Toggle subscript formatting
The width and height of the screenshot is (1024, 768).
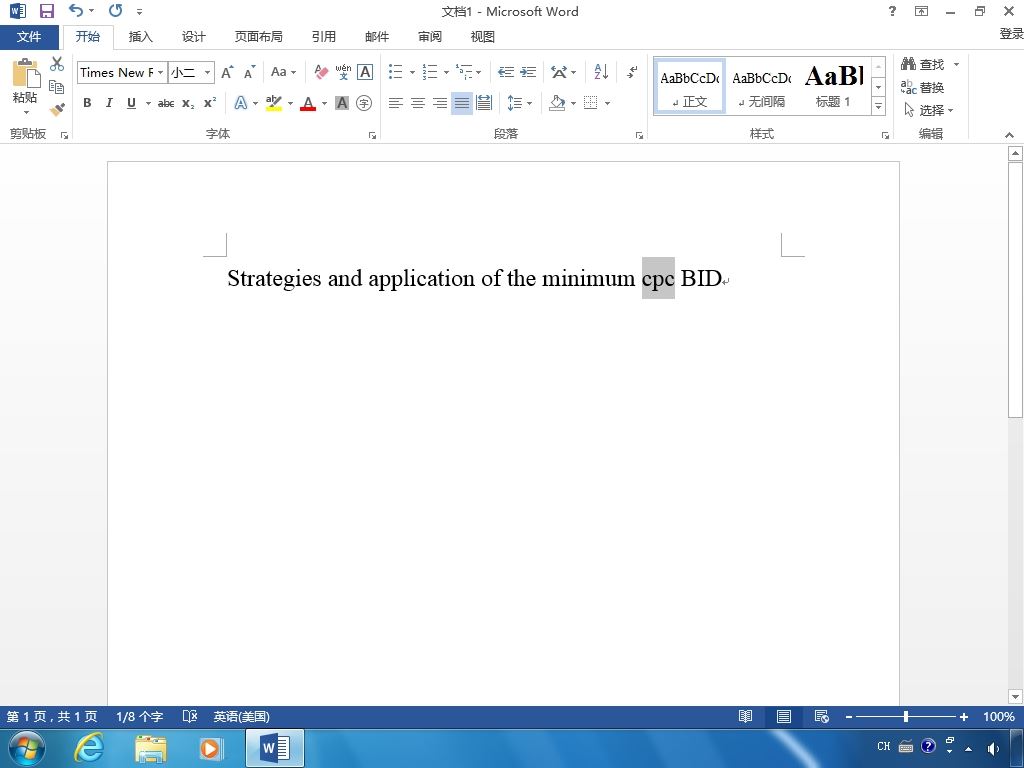click(188, 103)
